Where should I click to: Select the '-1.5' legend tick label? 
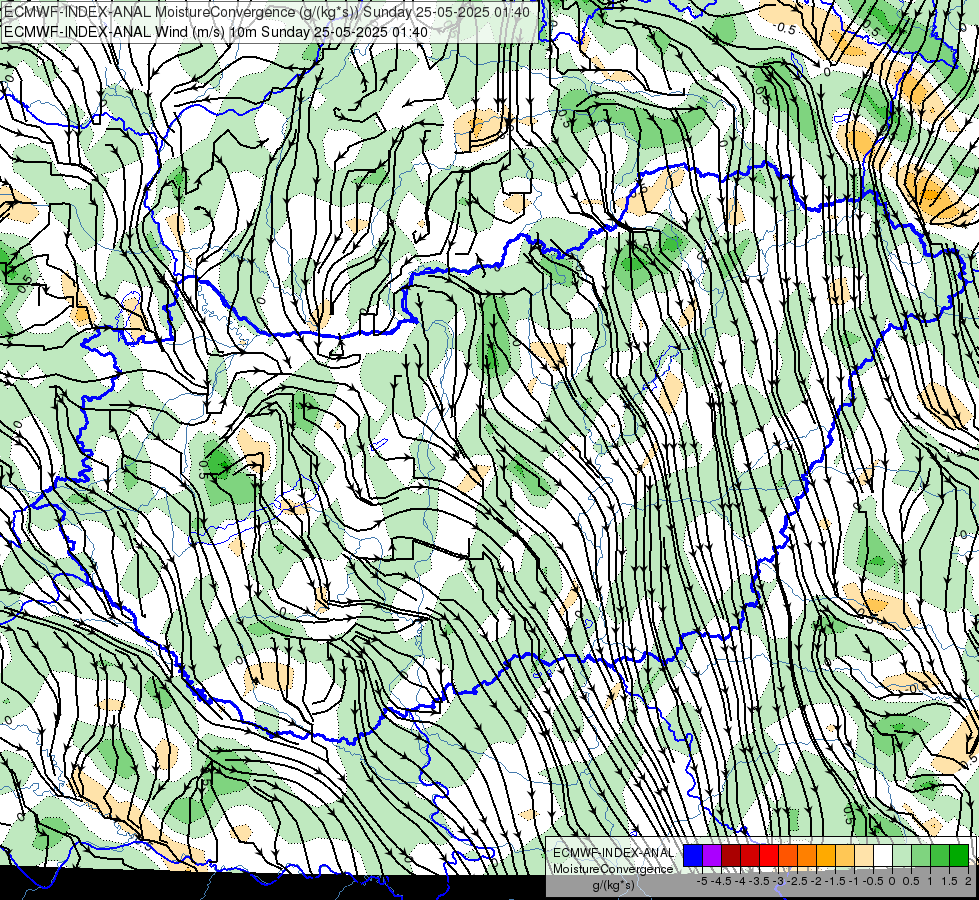[x=835, y=881]
